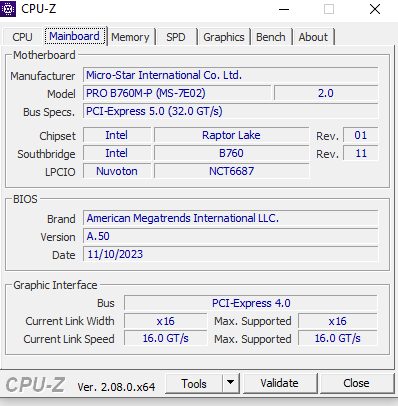Open the Tools dropdown arrow
398x406 pixels.
230,383
